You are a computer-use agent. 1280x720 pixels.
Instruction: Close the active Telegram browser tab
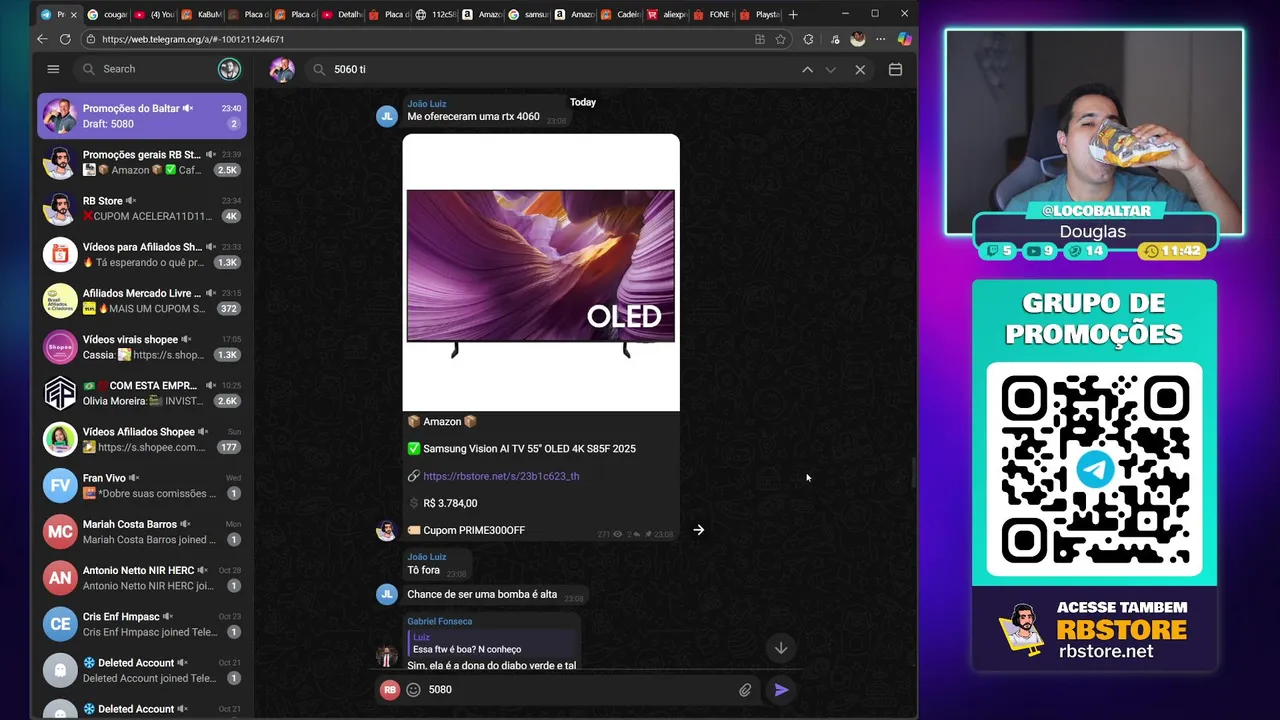coord(73,14)
